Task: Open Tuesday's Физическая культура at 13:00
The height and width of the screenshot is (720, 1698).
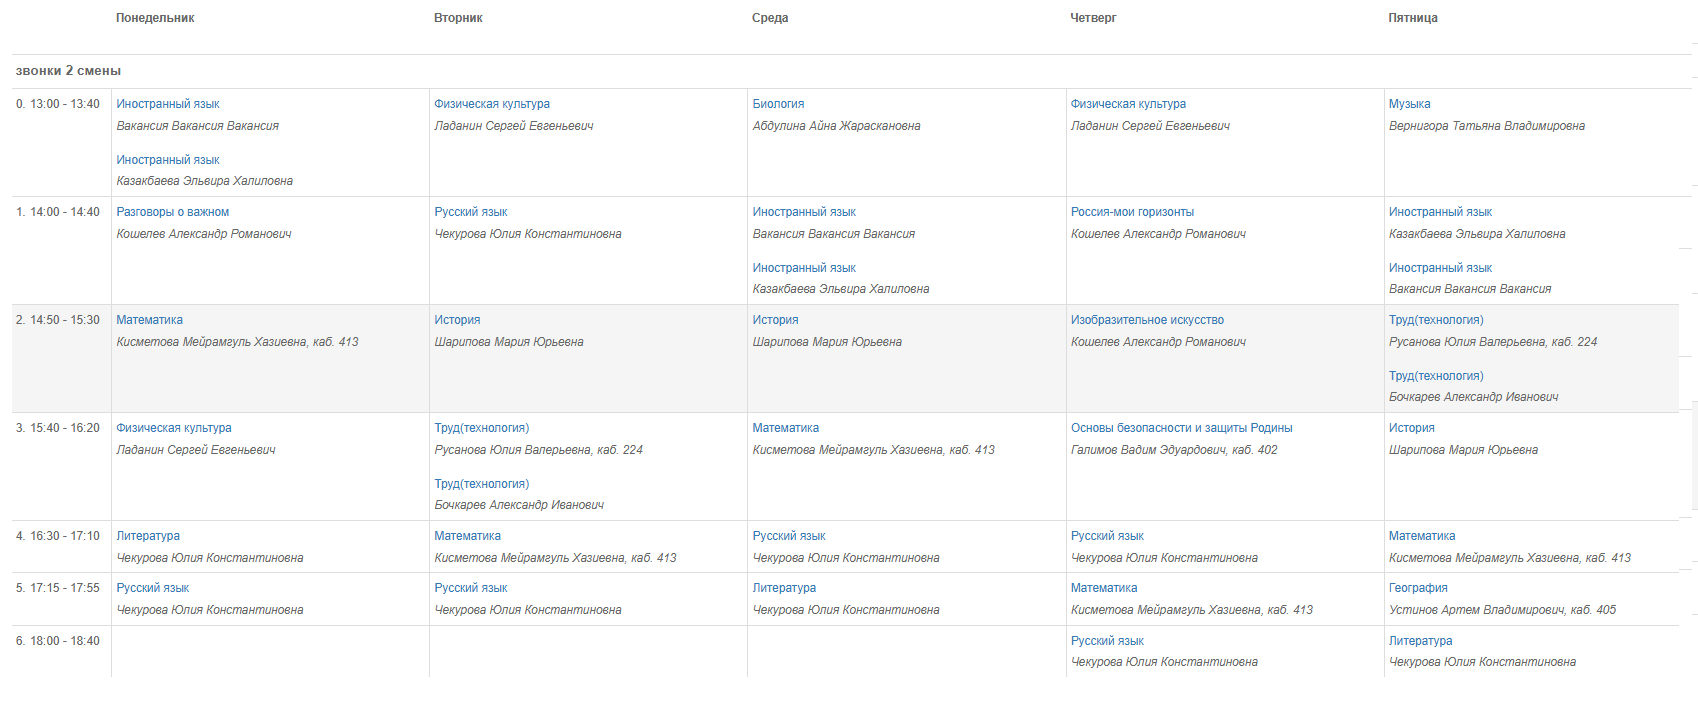Action: tap(492, 104)
